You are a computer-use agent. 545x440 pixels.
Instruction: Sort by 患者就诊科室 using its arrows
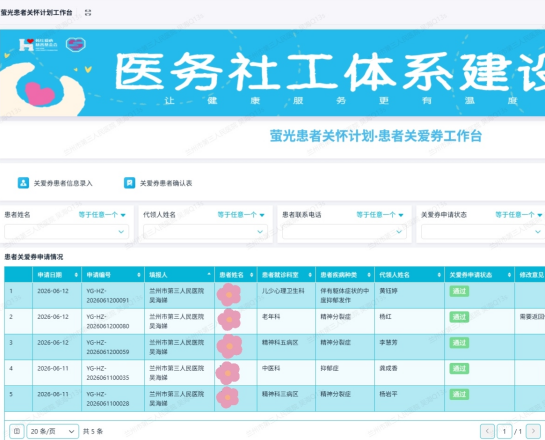tap(310, 275)
